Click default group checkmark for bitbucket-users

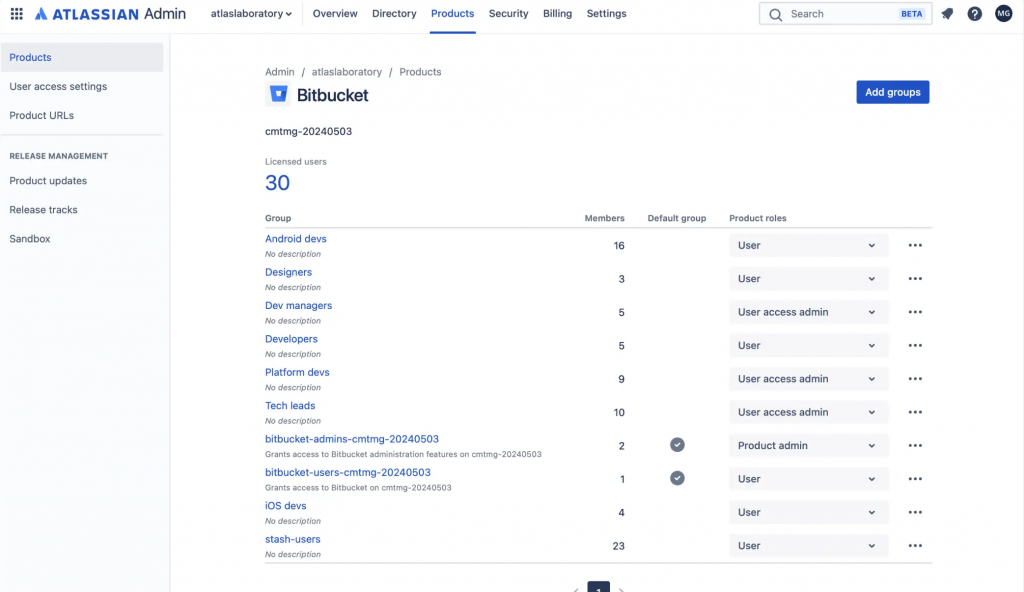point(677,478)
